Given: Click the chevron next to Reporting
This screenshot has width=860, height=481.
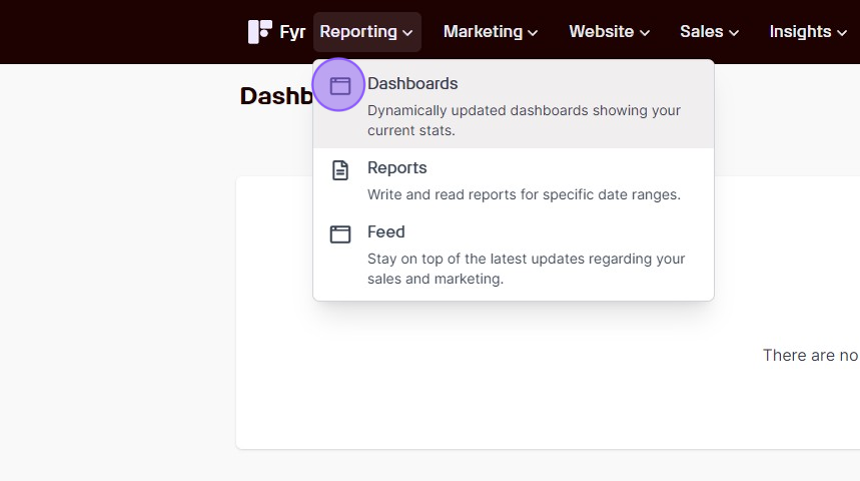Looking at the screenshot, I should coord(408,33).
